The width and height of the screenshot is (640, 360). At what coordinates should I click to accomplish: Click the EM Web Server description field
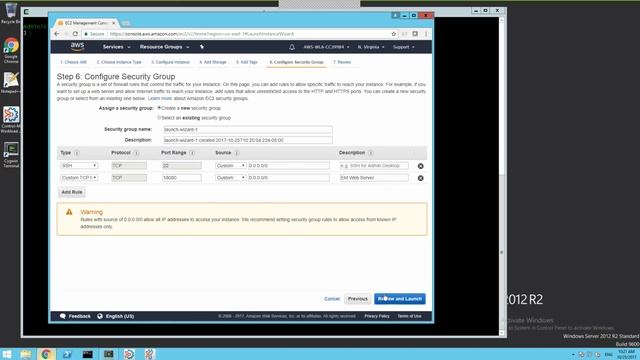click(x=374, y=178)
